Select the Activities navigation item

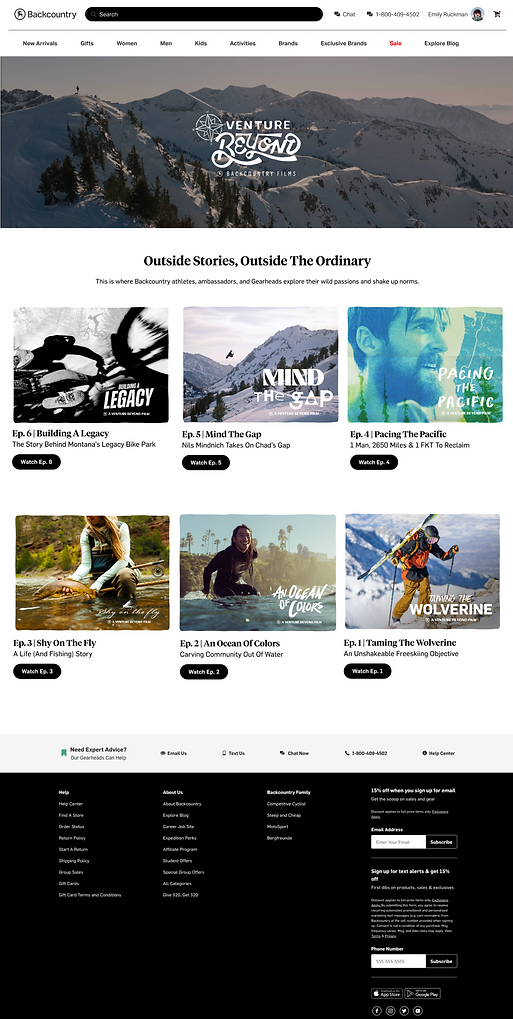pos(243,44)
